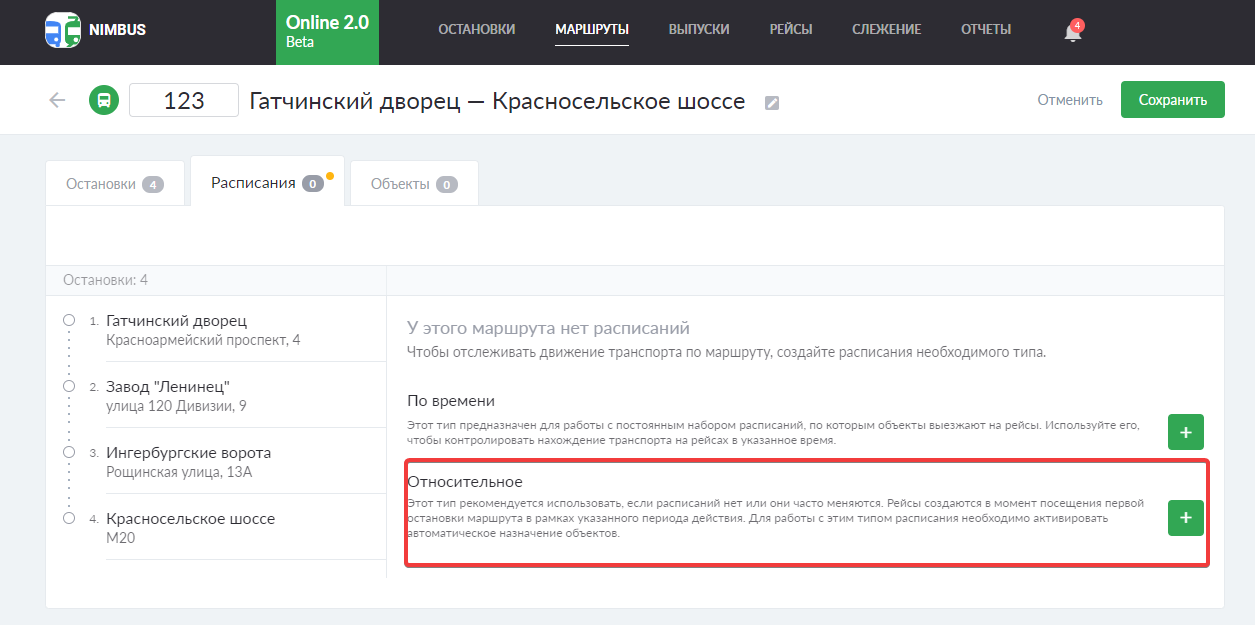
Task: Cancel changes with Отменить
Action: tap(1069, 99)
